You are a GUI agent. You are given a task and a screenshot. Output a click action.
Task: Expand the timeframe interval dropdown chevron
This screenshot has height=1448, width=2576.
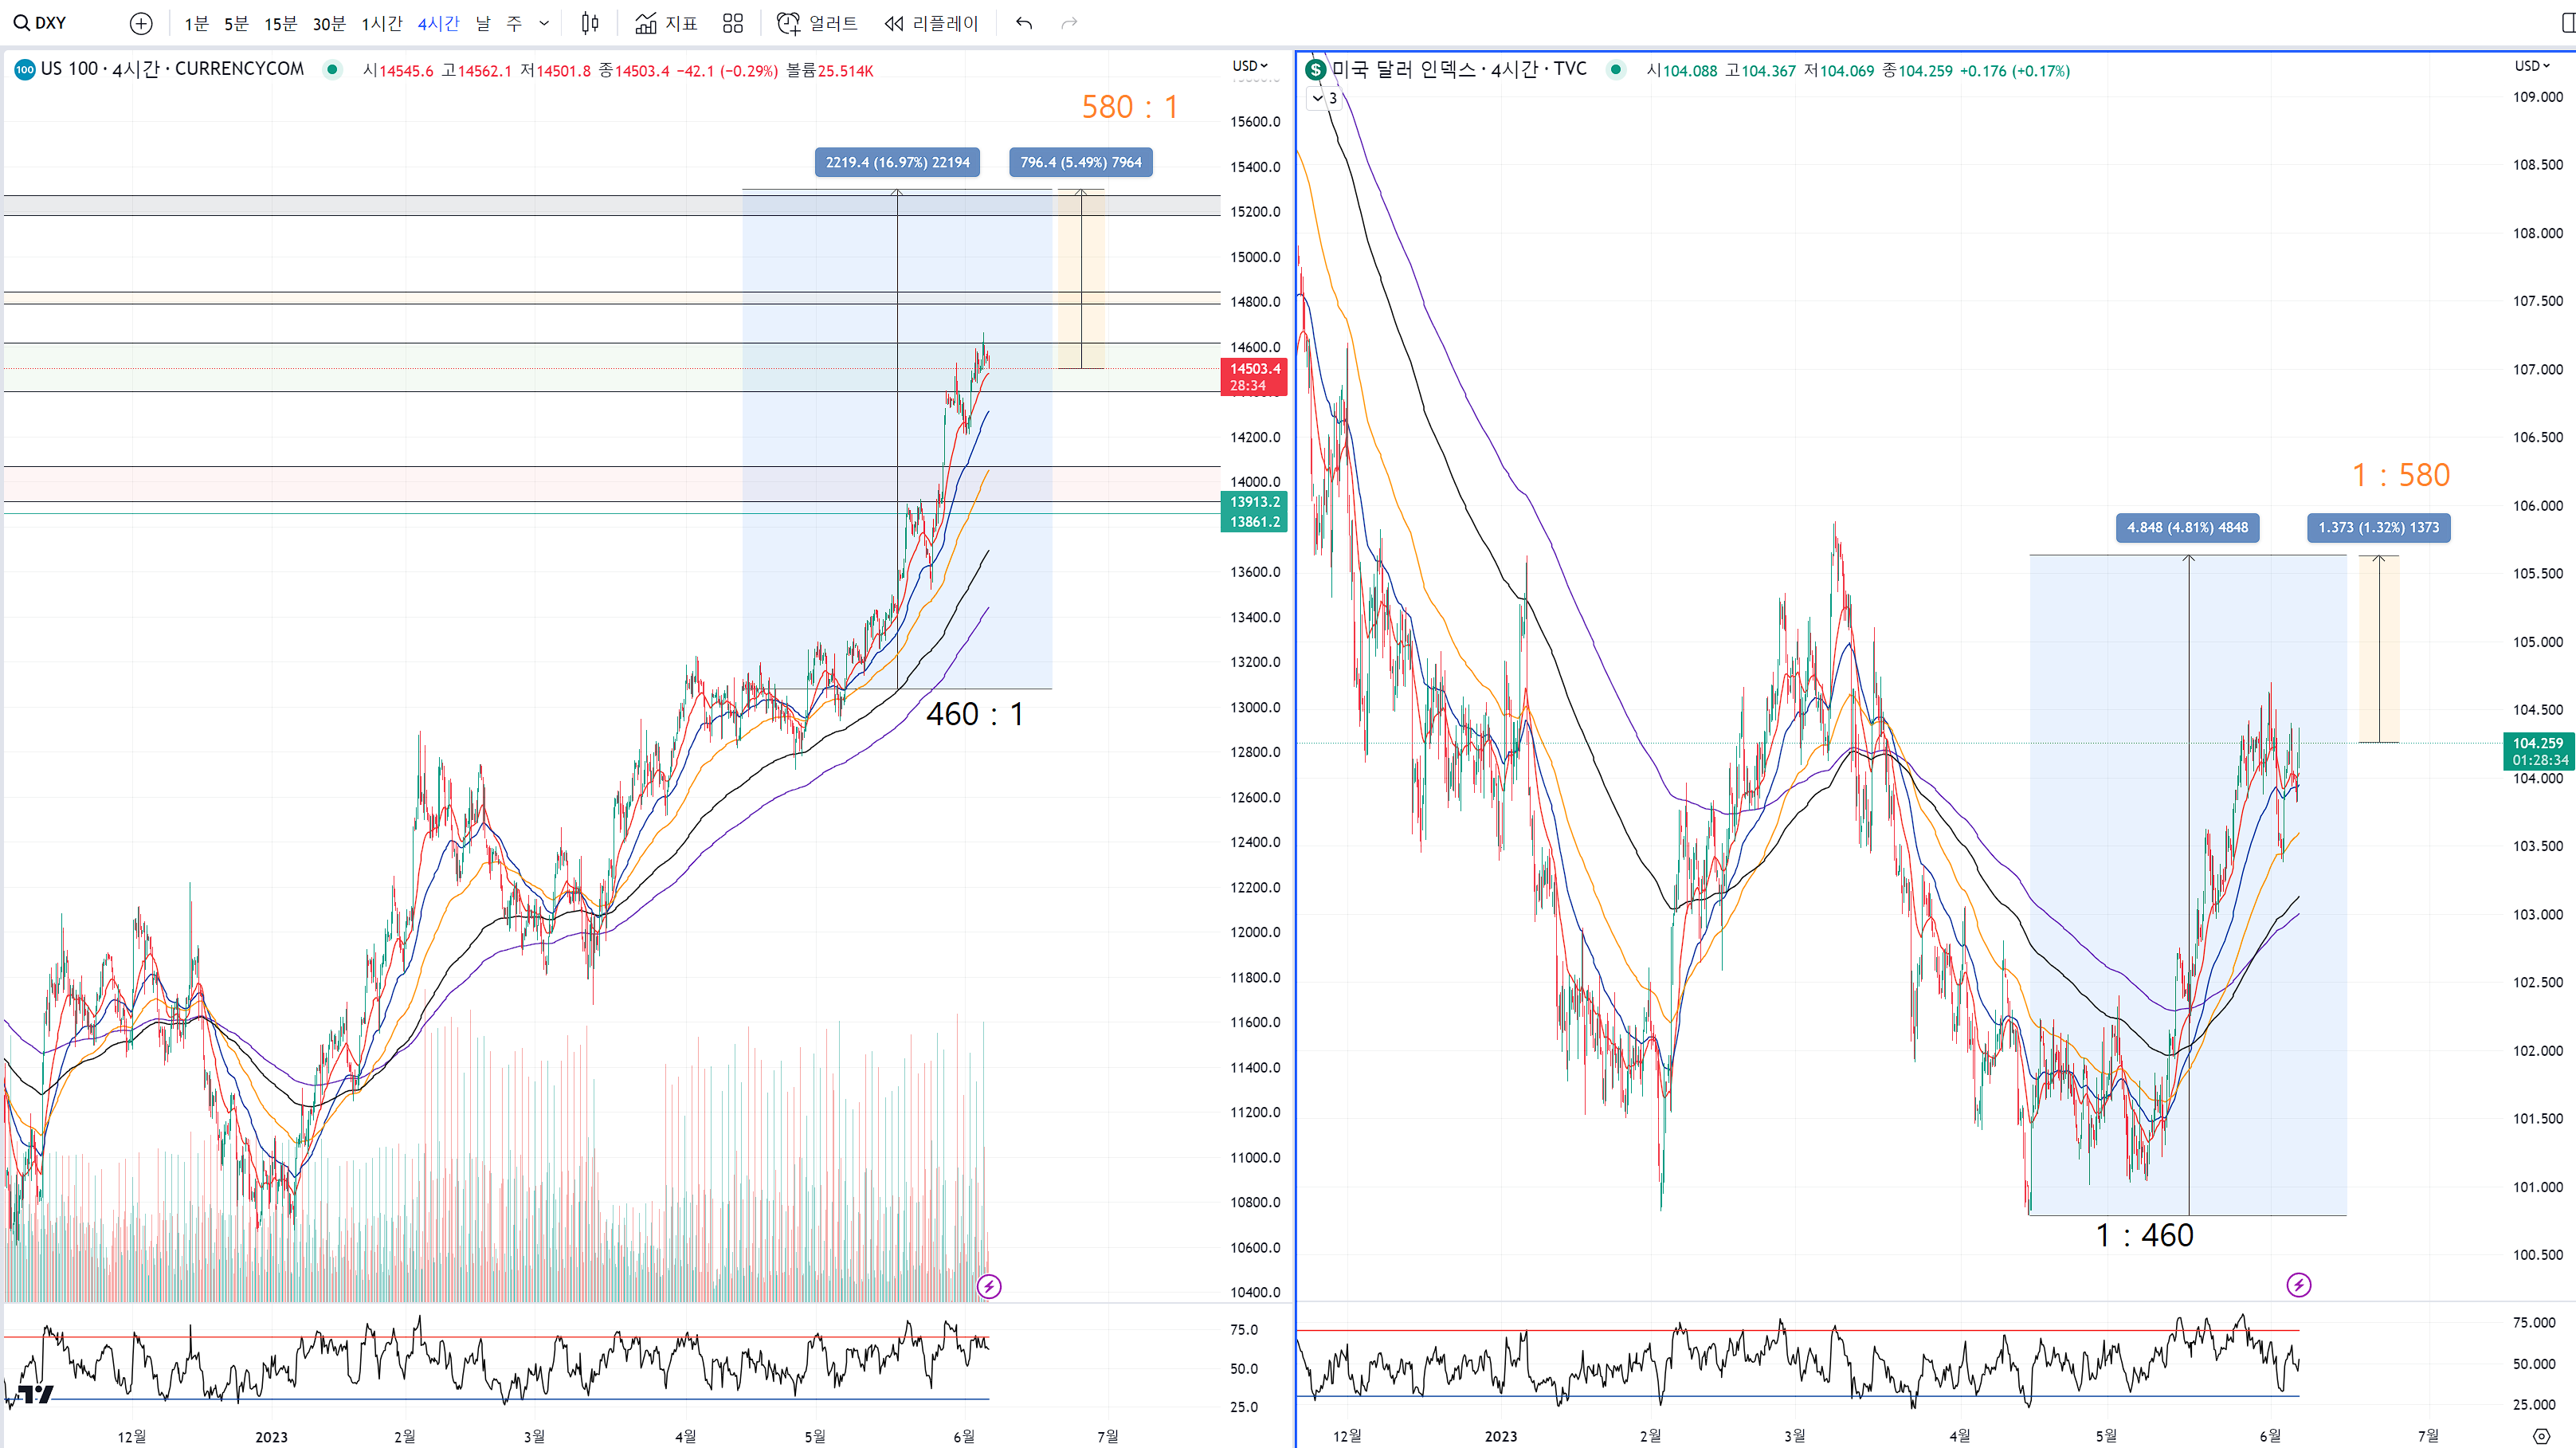pos(544,23)
